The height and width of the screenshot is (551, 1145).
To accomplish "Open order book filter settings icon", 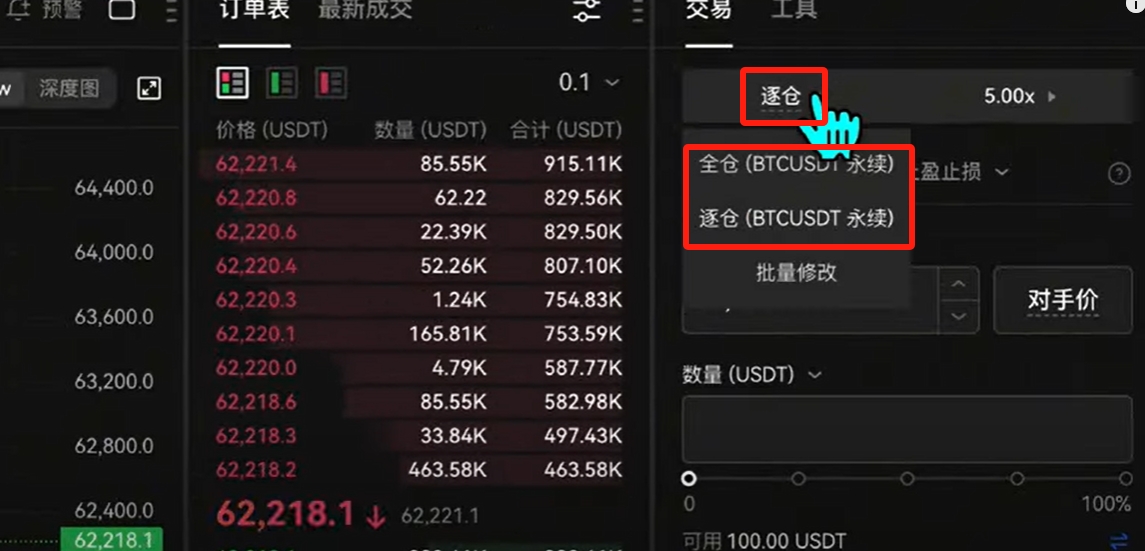I will coord(586,9).
